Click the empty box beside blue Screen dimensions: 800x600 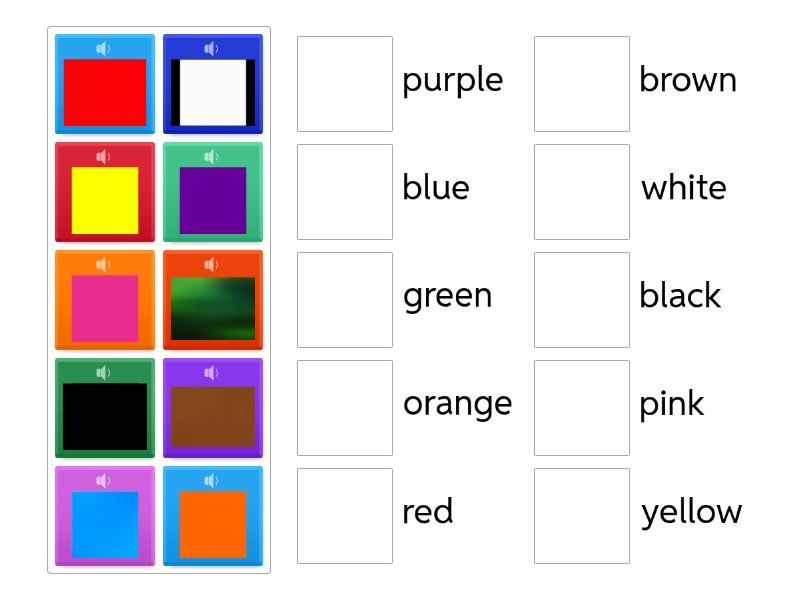pyautogui.click(x=345, y=192)
